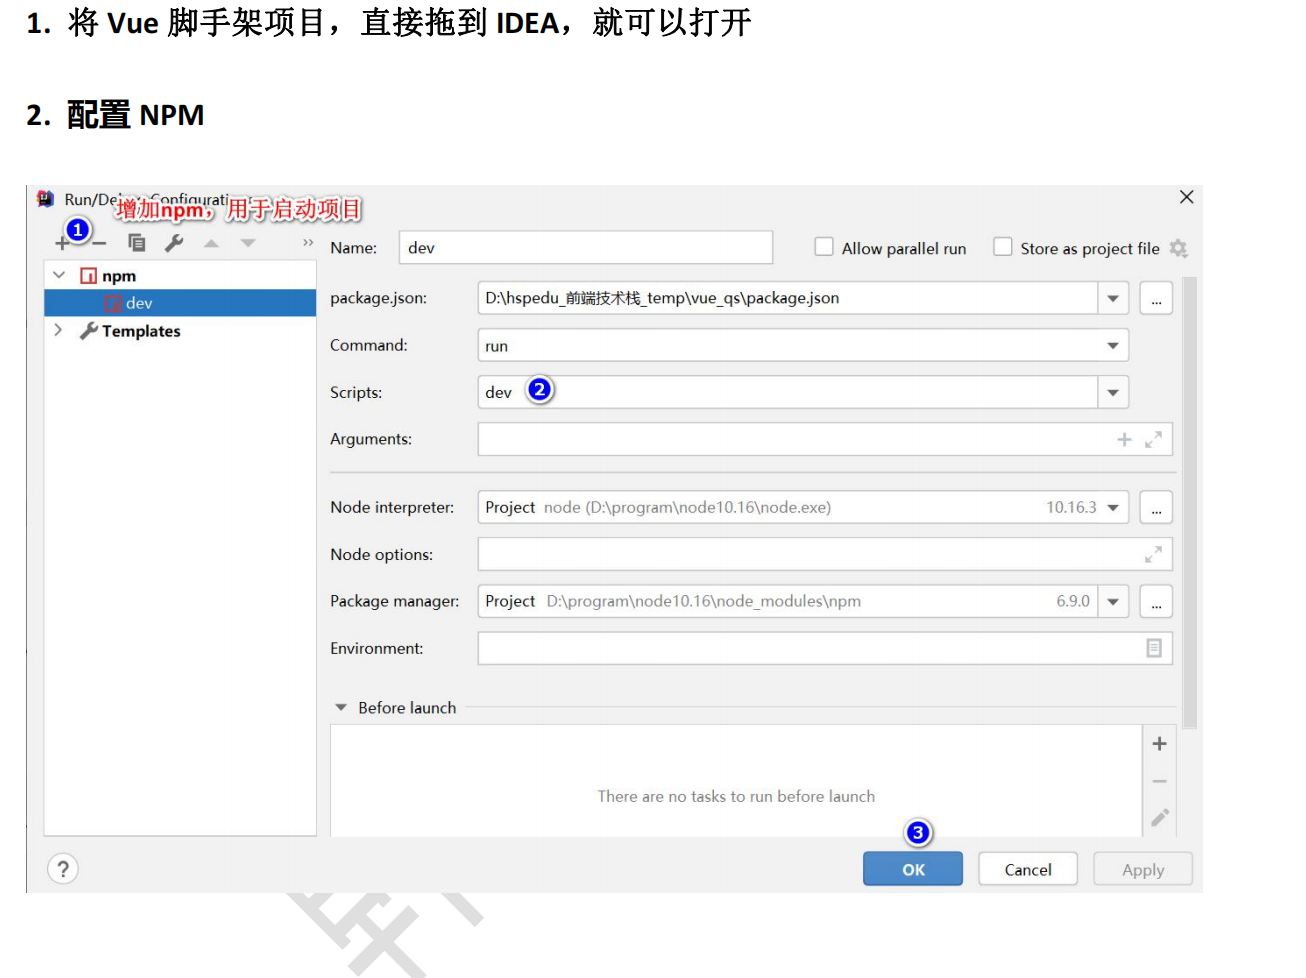Open the Scripts dropdown arrow
1306x978 pixels.
(x=1113, y=392)
